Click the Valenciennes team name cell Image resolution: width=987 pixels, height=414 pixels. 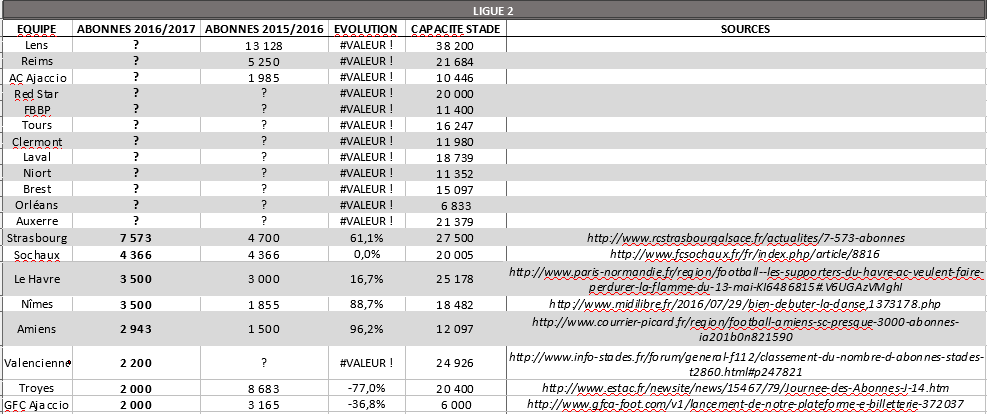pos(35,363)
